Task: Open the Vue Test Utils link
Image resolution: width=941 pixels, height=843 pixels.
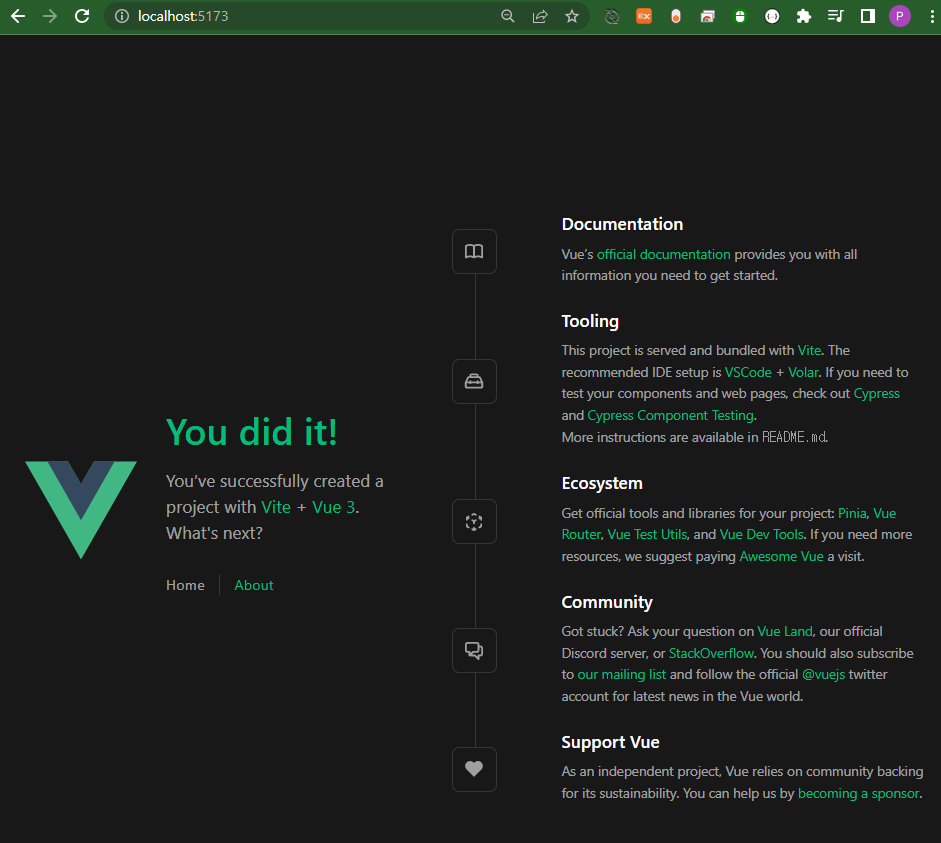Action: pos(647,535)
